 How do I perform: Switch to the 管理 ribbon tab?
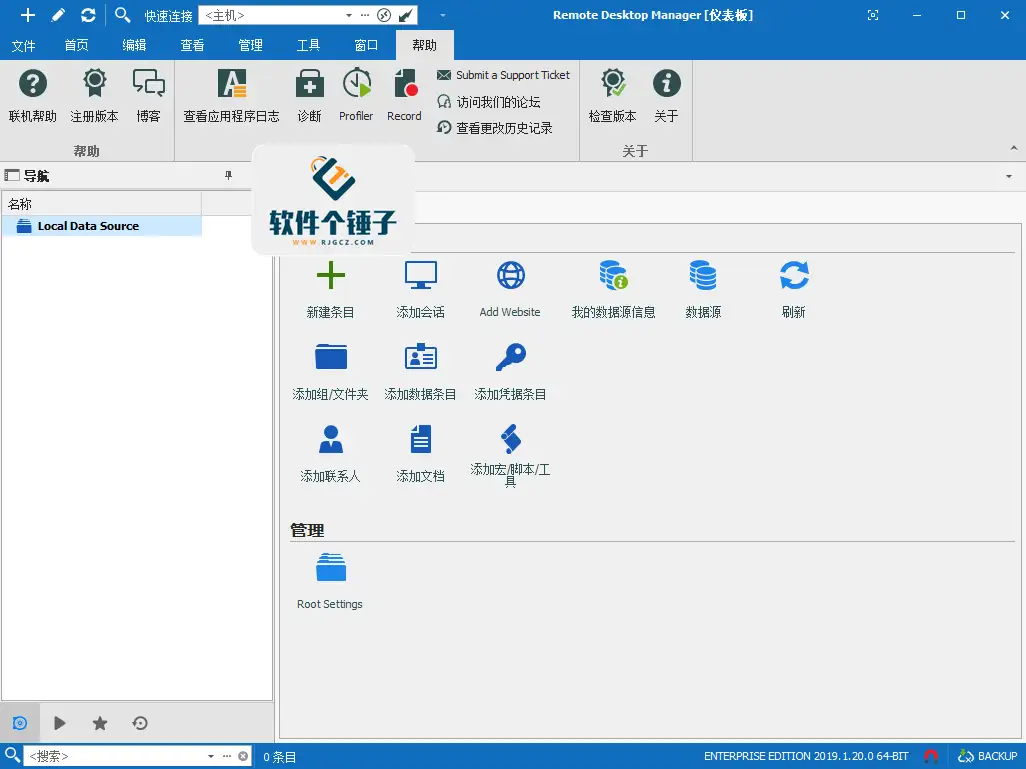tap(251, 45)
